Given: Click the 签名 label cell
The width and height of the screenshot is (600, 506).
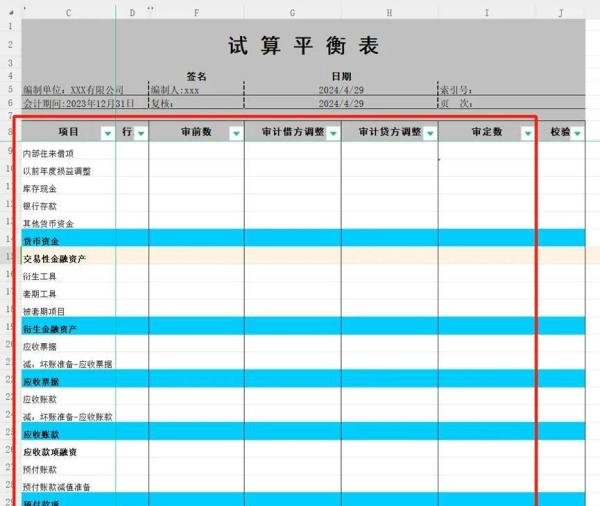Looking at the screenshot, I should (196, 77).
